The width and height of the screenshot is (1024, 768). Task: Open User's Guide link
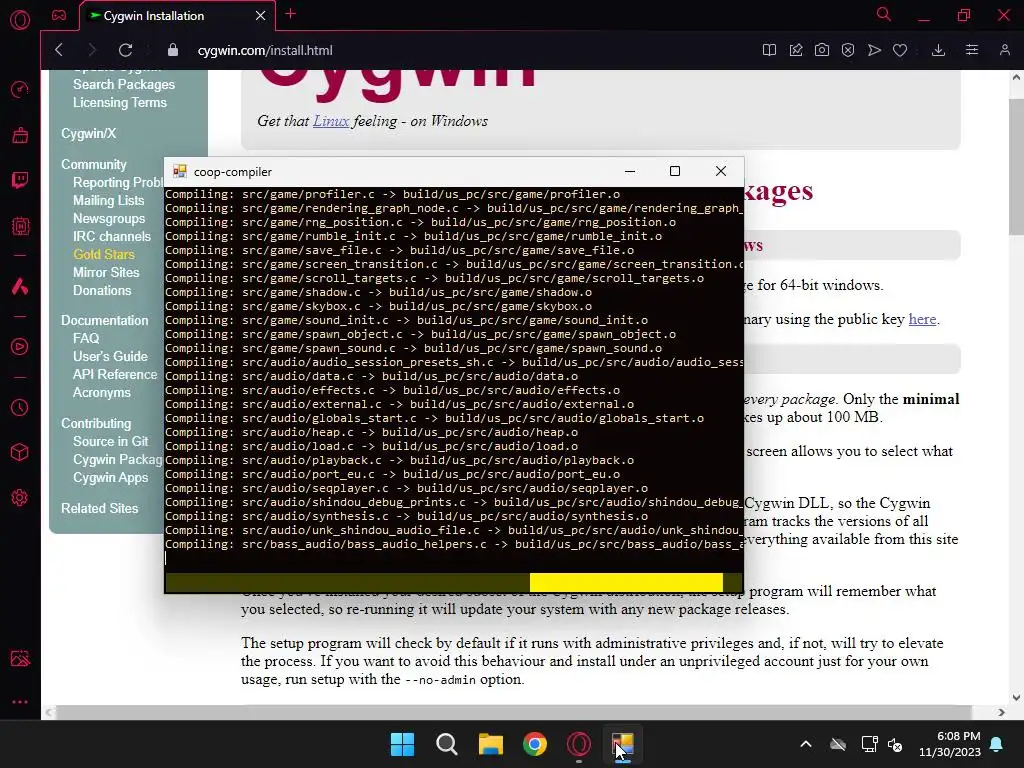[x=110, y=357]
